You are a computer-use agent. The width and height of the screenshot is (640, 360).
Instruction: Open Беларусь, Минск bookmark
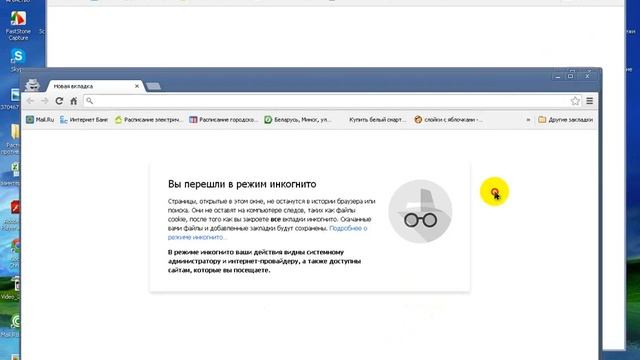point(298,120)
